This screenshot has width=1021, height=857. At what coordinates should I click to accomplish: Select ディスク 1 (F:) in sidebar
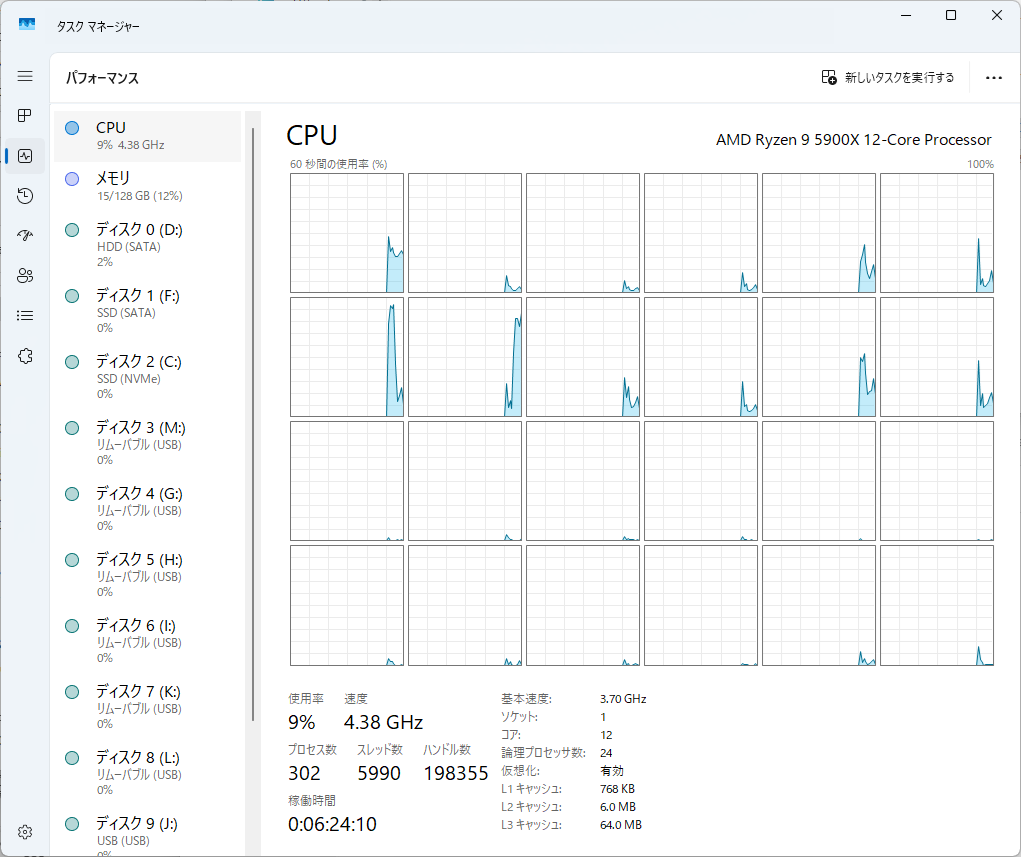147,311
